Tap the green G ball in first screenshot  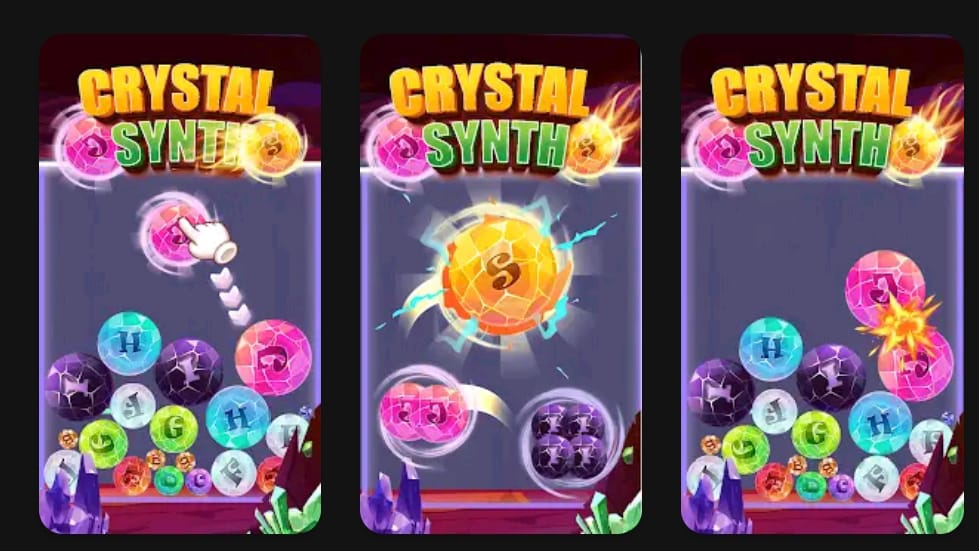coord(174,429)
